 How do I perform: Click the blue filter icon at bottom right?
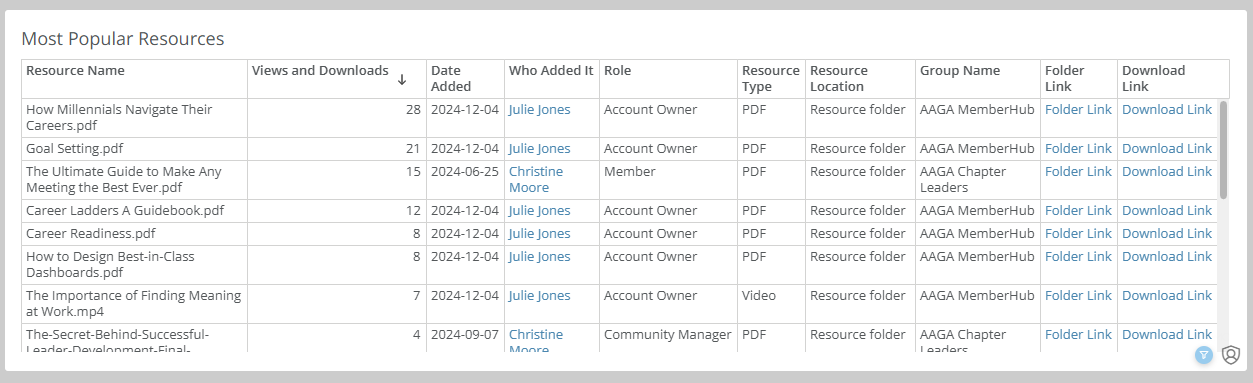coord(1204,355)
